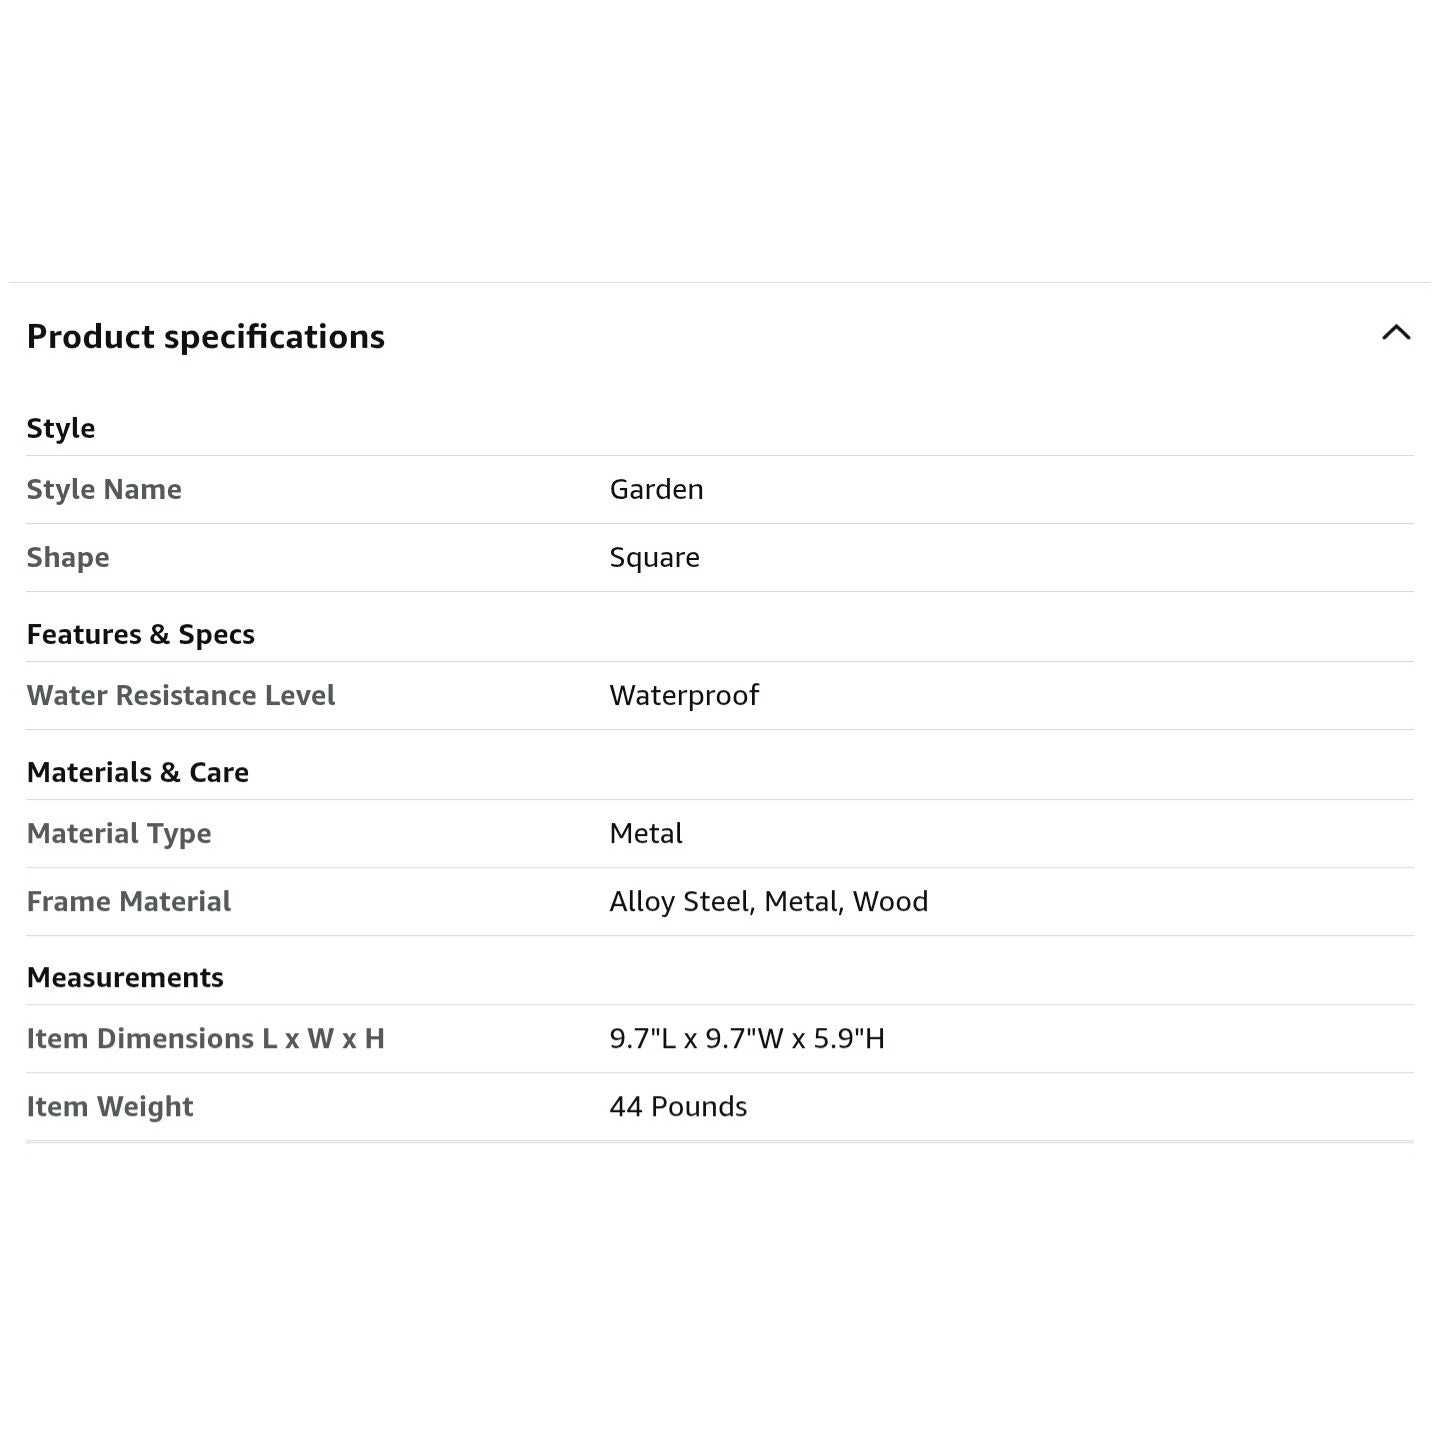Click the Item Weight label
The width and height of the screenshot is (1440, 1440).
pyautogui.click(x=110, y=1106)
